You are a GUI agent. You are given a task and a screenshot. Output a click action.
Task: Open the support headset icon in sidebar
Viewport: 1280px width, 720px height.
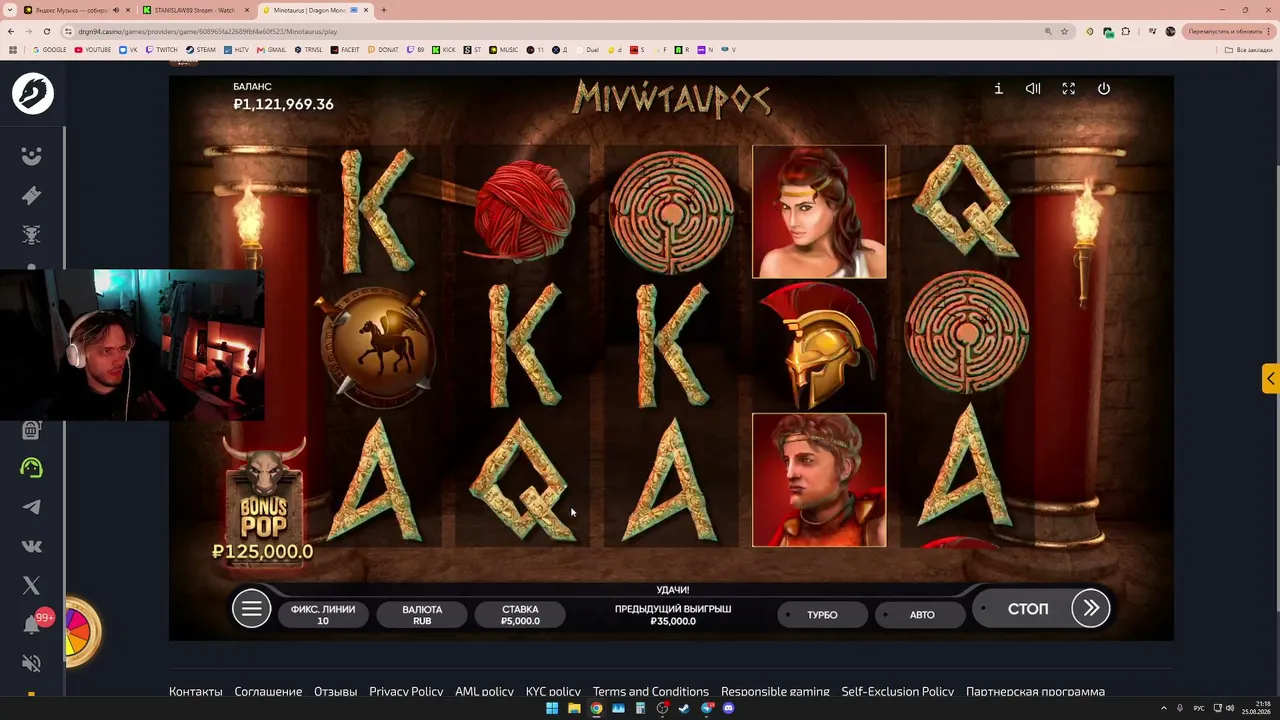pos(32,468)
